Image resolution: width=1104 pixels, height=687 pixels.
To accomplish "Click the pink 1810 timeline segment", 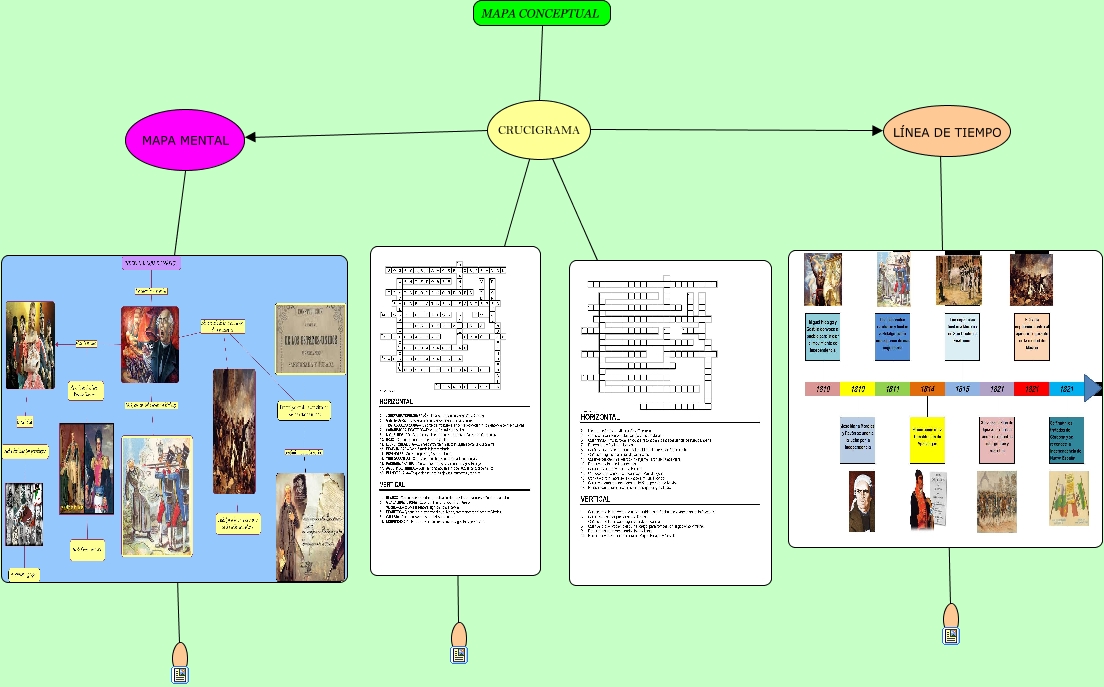I will tap(822, 389).
